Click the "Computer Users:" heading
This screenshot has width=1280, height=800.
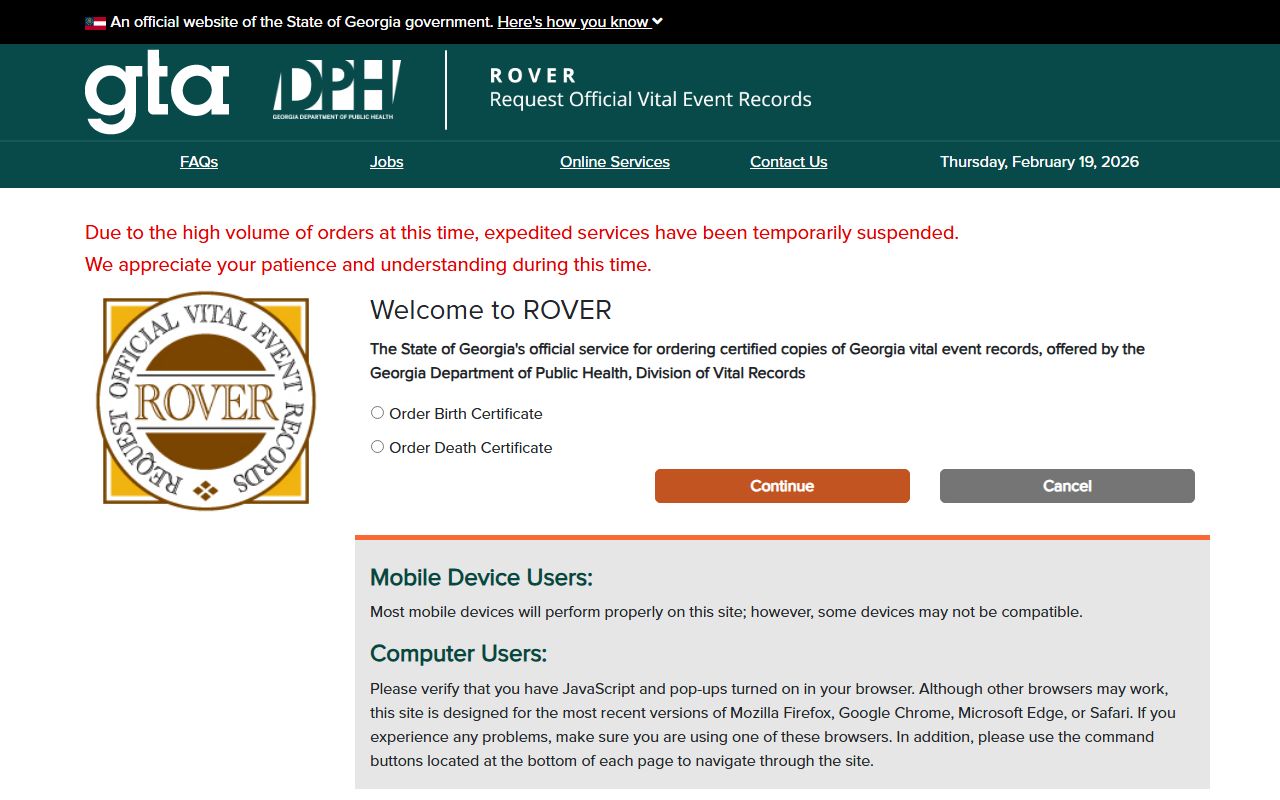tap(458, 654)
